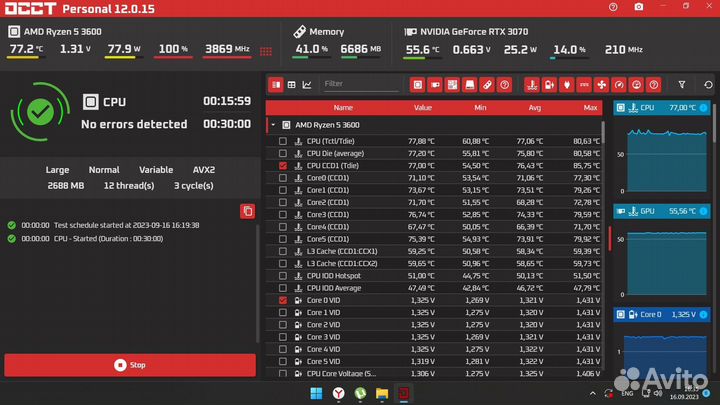Toggle the current sensor type filter

[x=584, y=84]
